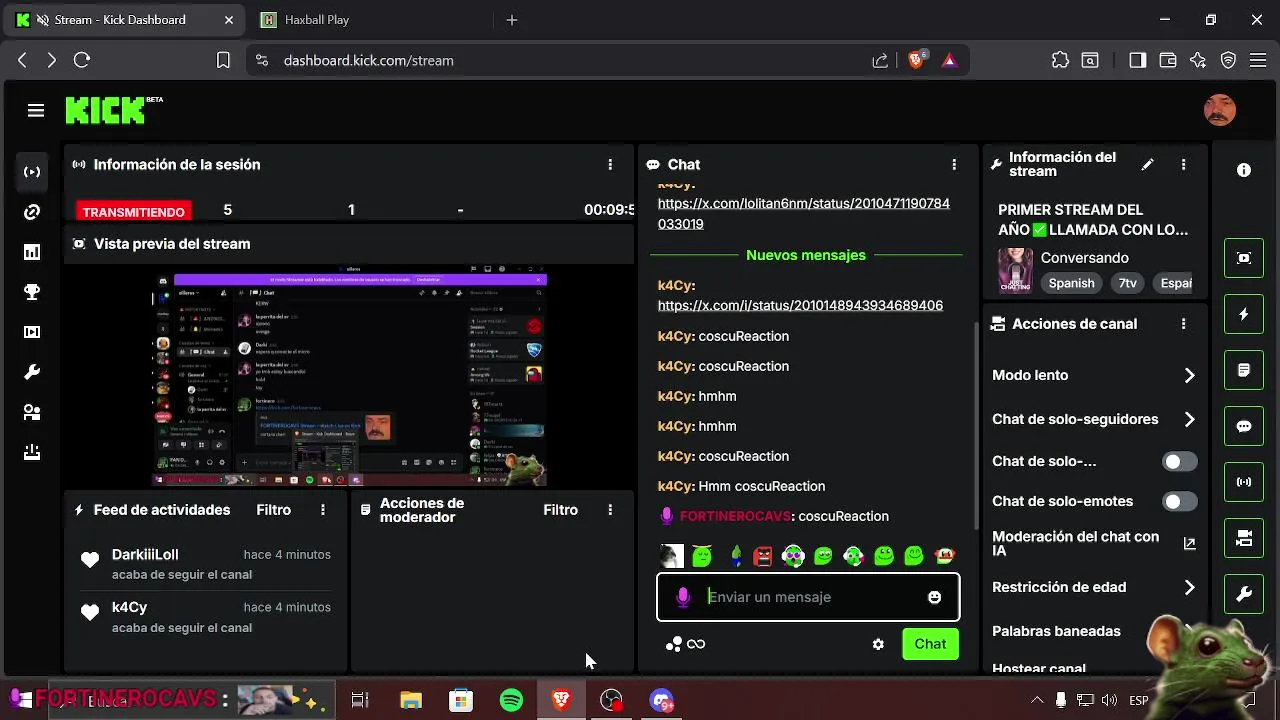Open the x.com/i/status link from k4Cy
The width and height of the screenshot is (1280, 720).
point(800,306)
